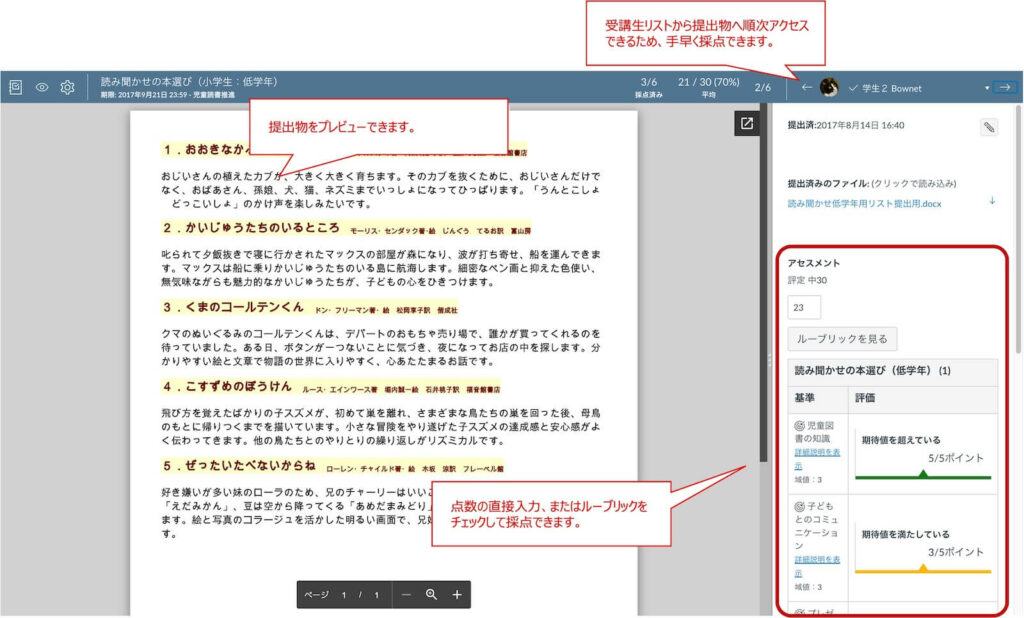Click the paperclip attachment icon

tap(989, 127)
